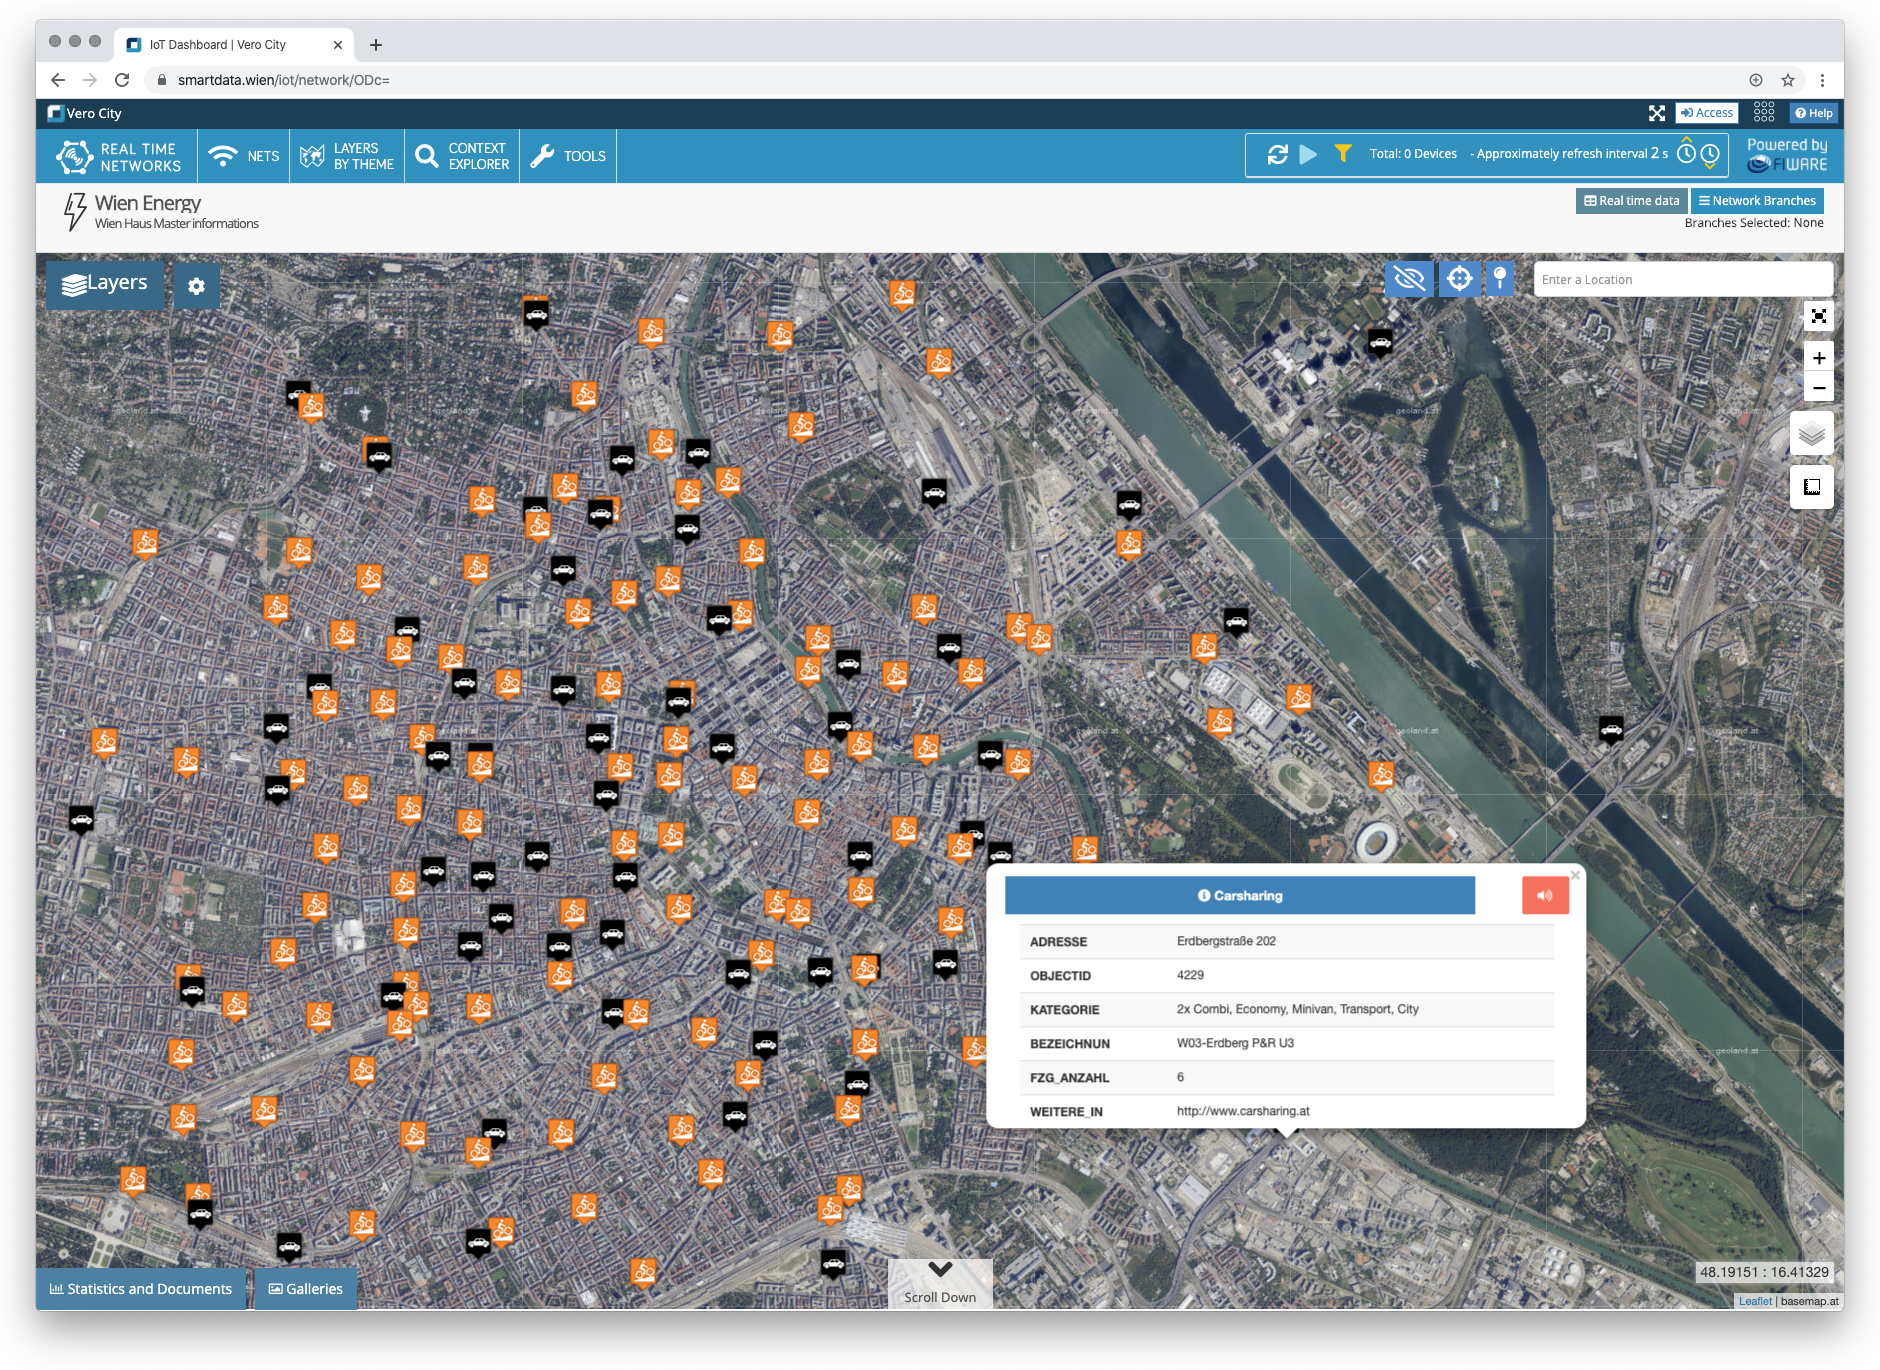Open a new browser tab
Viewport: 1880px width, 1370px height.
tap(376, 45)
